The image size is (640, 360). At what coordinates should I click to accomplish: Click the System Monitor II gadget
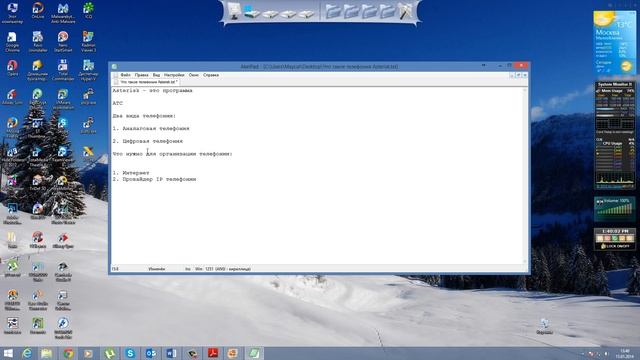(614, 136)
